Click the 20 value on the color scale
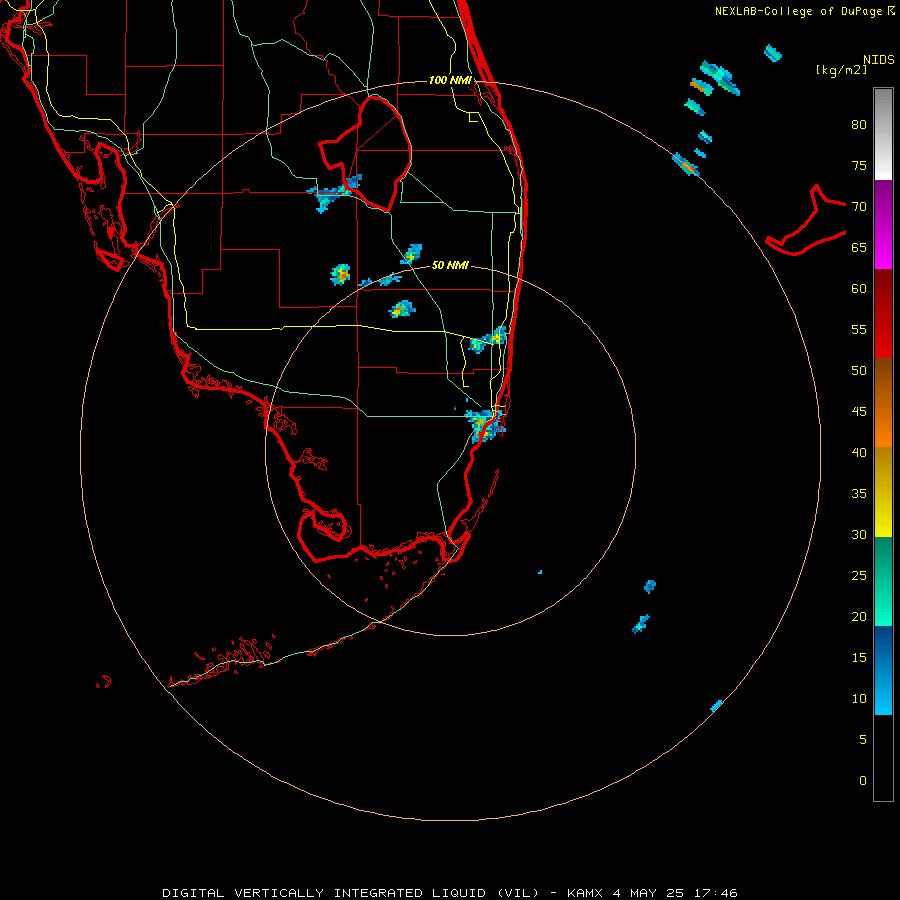The width and height of the screenshot is (900, 900). click(859, 617)
